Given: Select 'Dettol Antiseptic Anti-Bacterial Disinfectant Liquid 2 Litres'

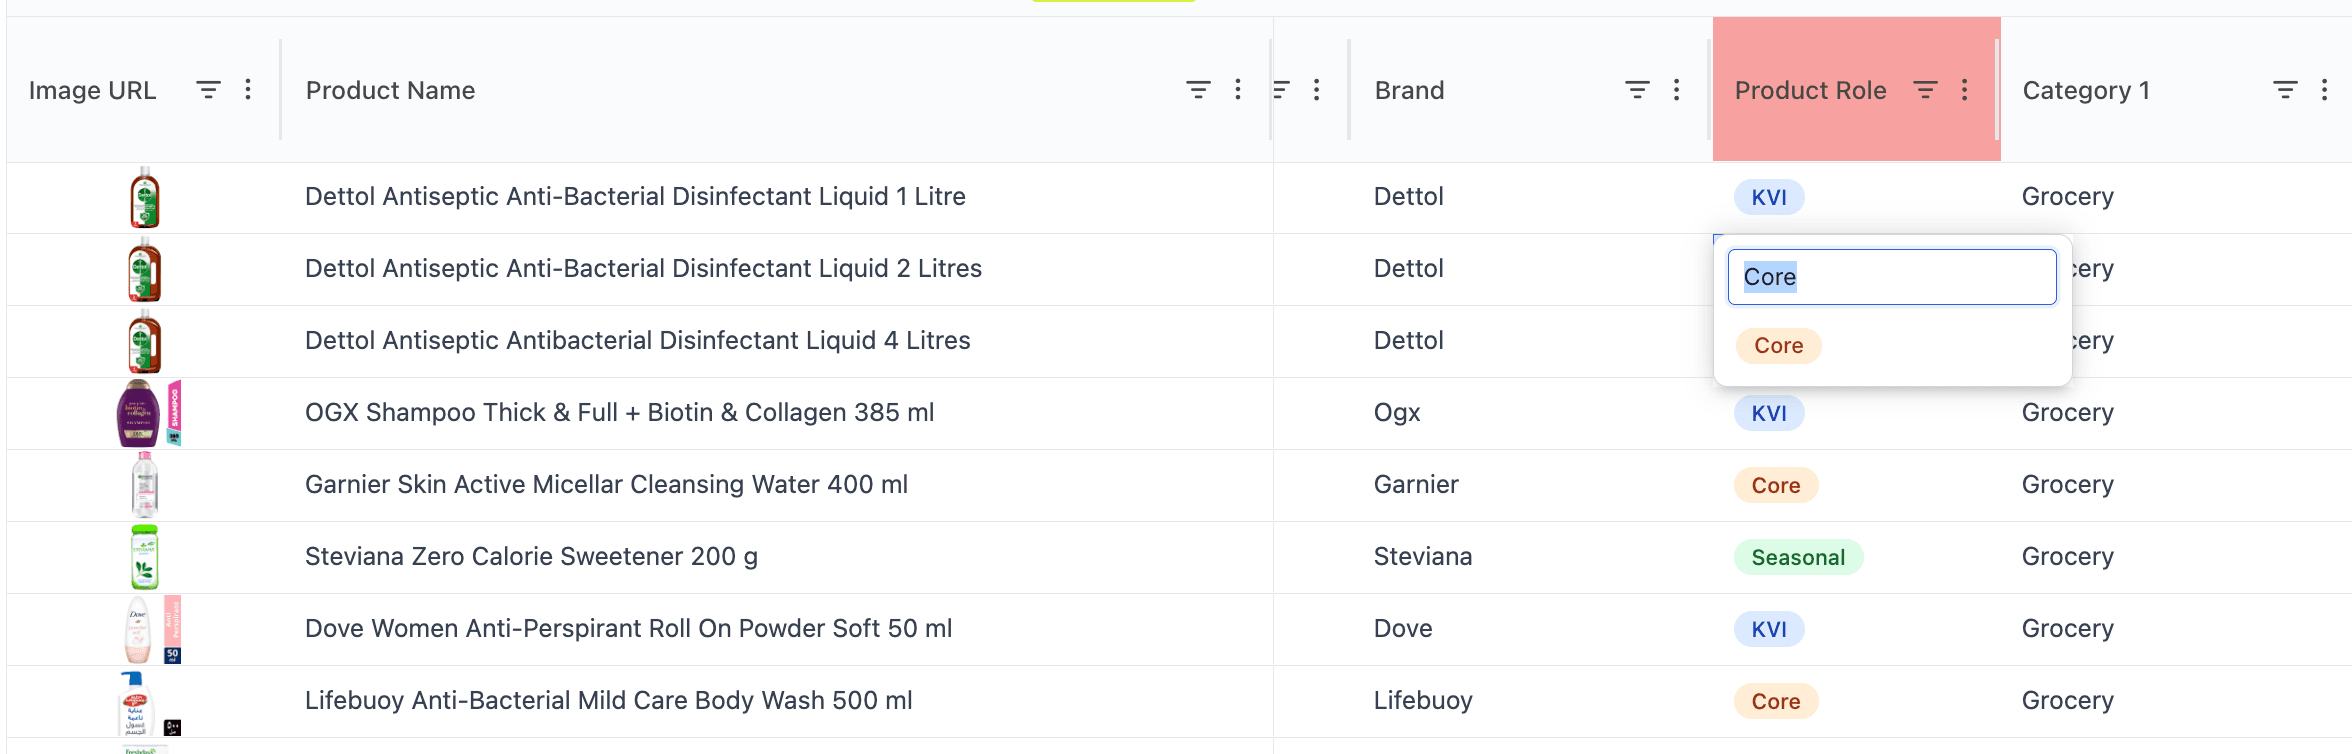Looking at the screenshot, I should [643, 269].
